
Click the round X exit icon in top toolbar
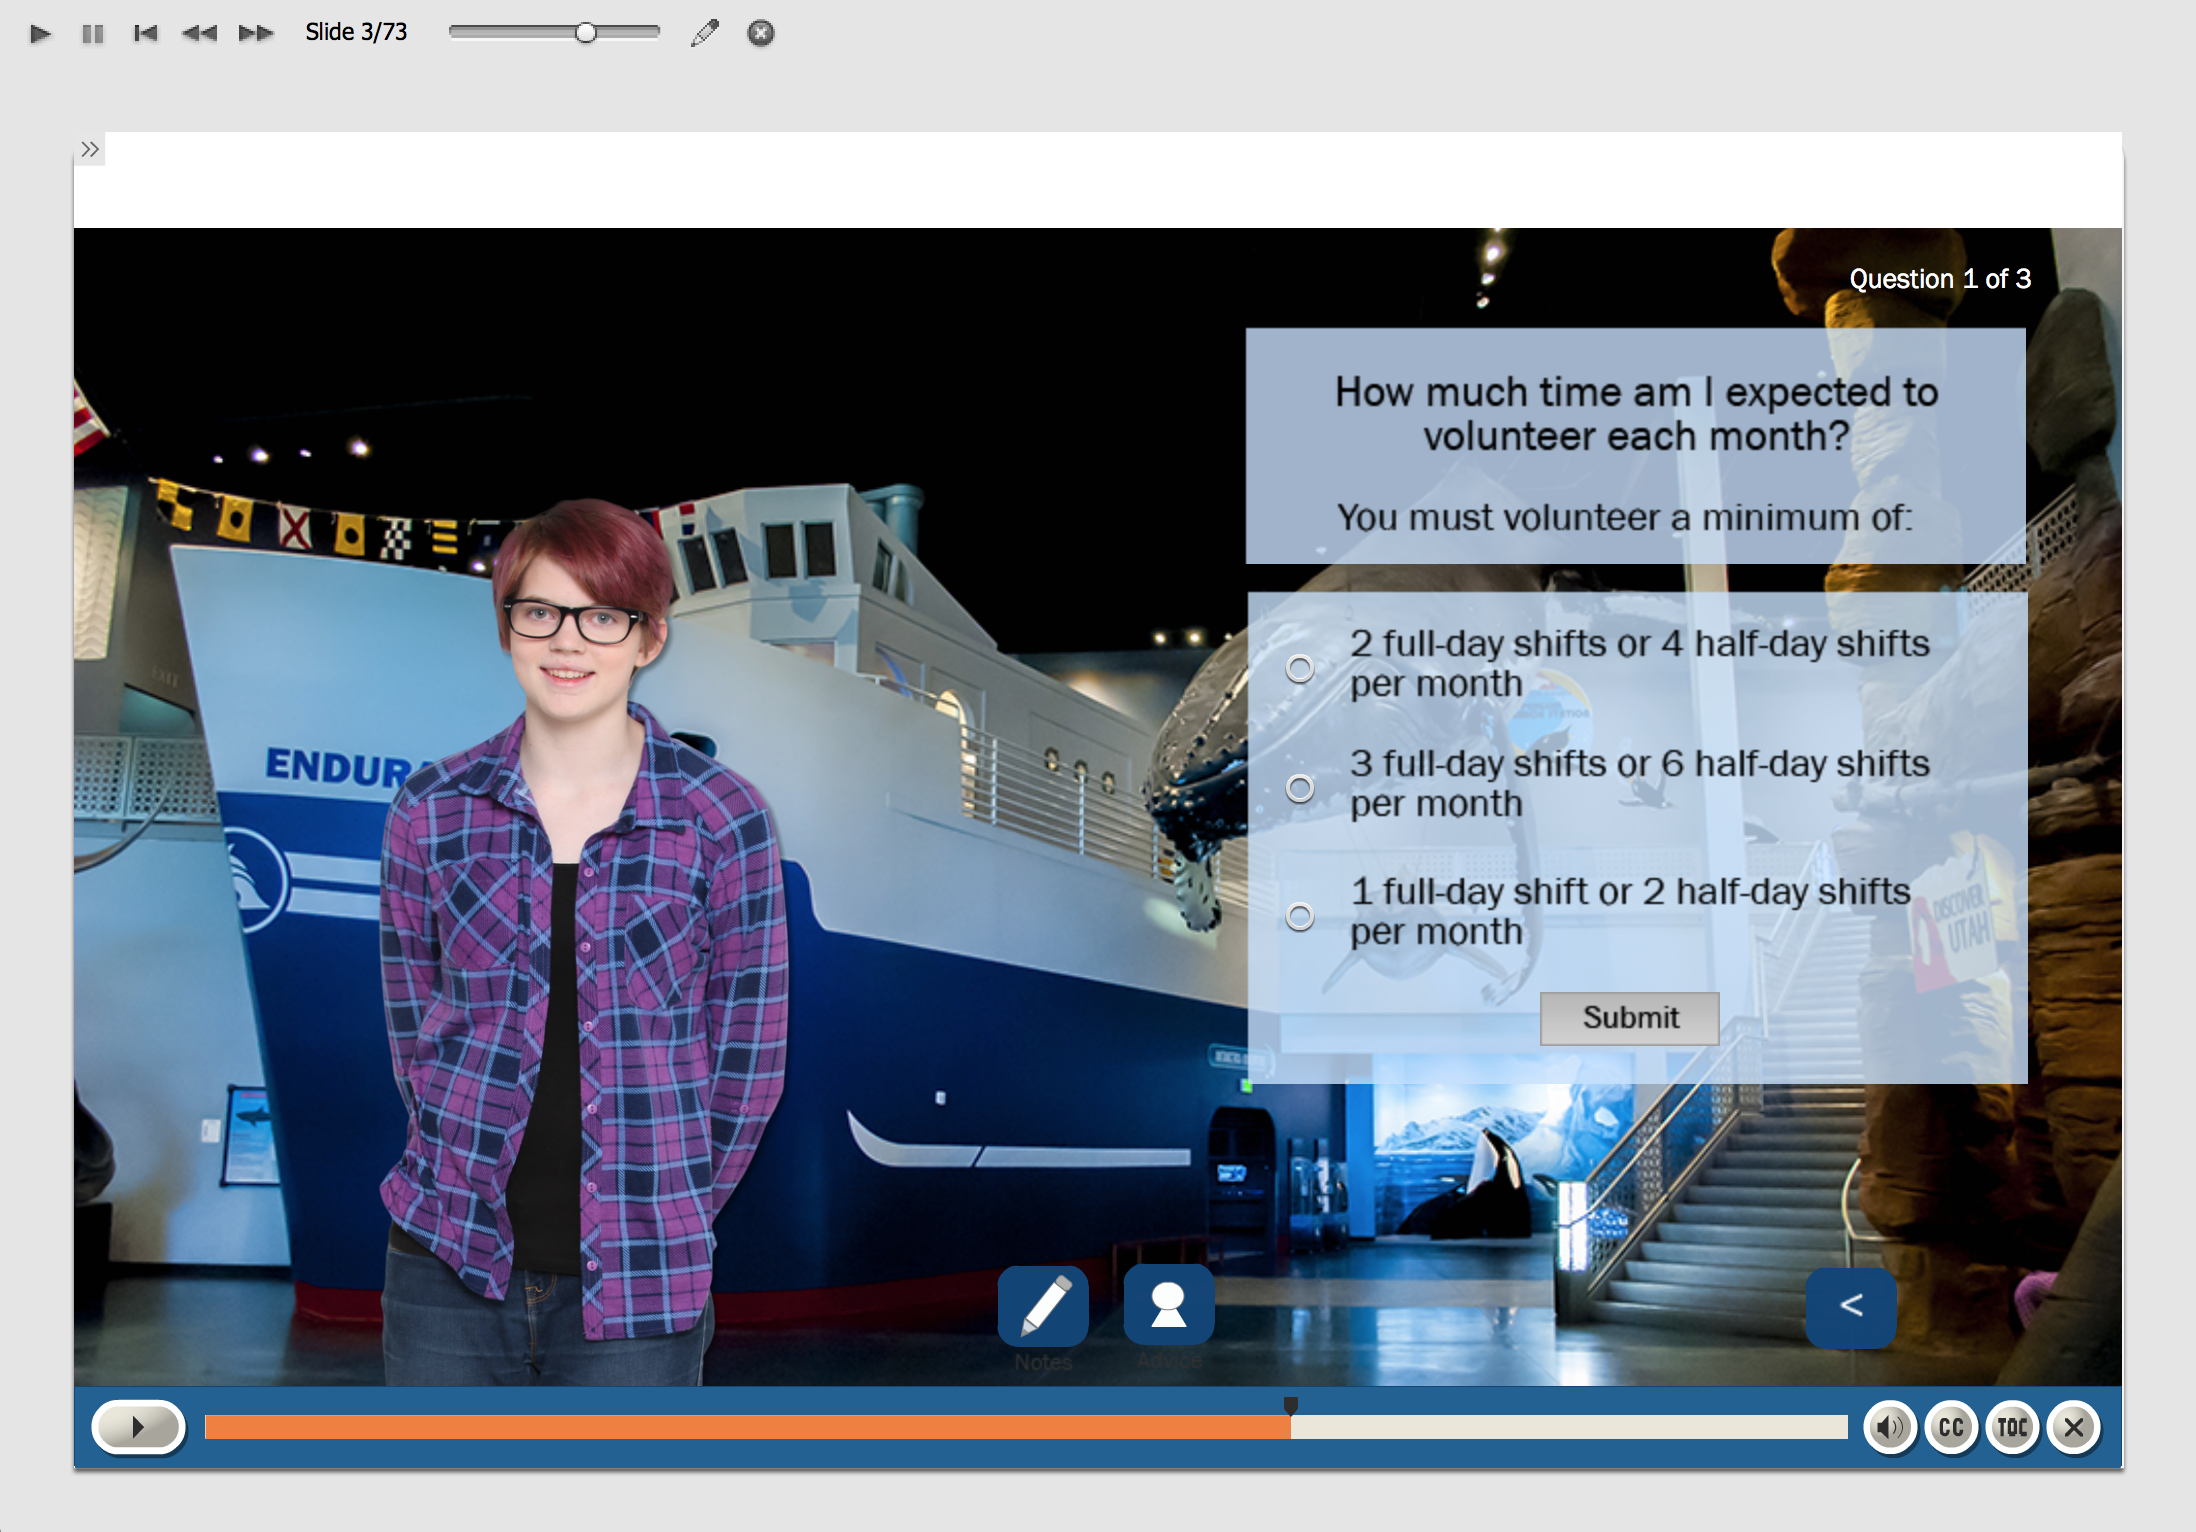point(760,34)
